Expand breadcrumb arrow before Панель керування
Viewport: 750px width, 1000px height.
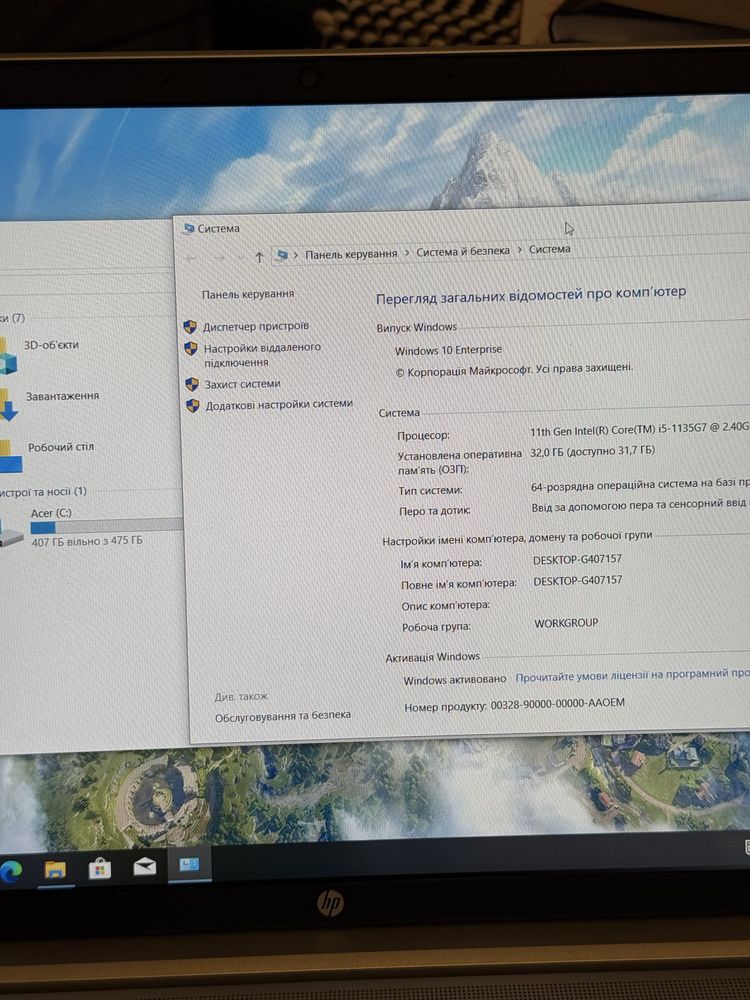[296, 255]
